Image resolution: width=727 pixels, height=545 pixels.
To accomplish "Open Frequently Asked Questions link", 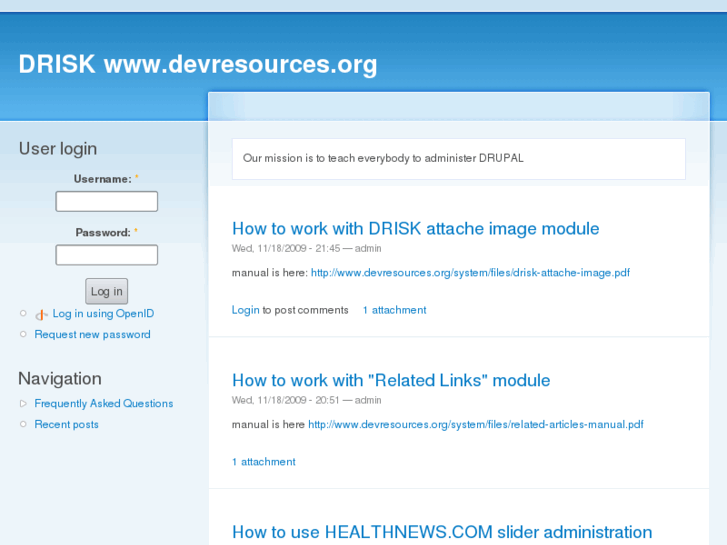I will click(104, 404).
